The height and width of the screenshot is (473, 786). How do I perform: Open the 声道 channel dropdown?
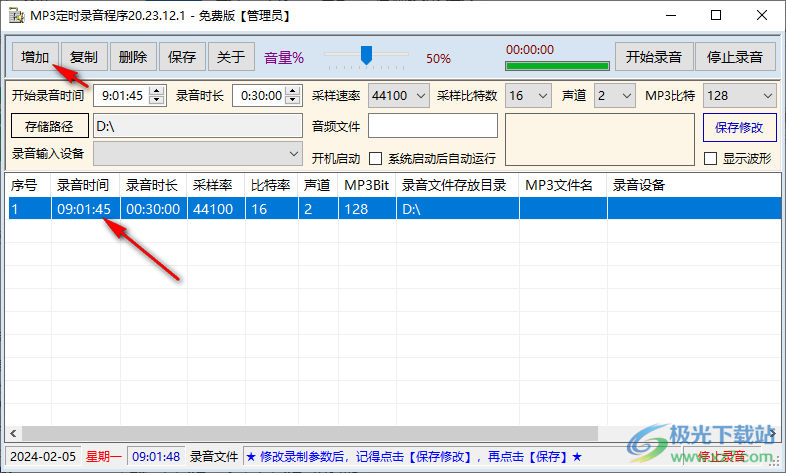tap(614, 95)
